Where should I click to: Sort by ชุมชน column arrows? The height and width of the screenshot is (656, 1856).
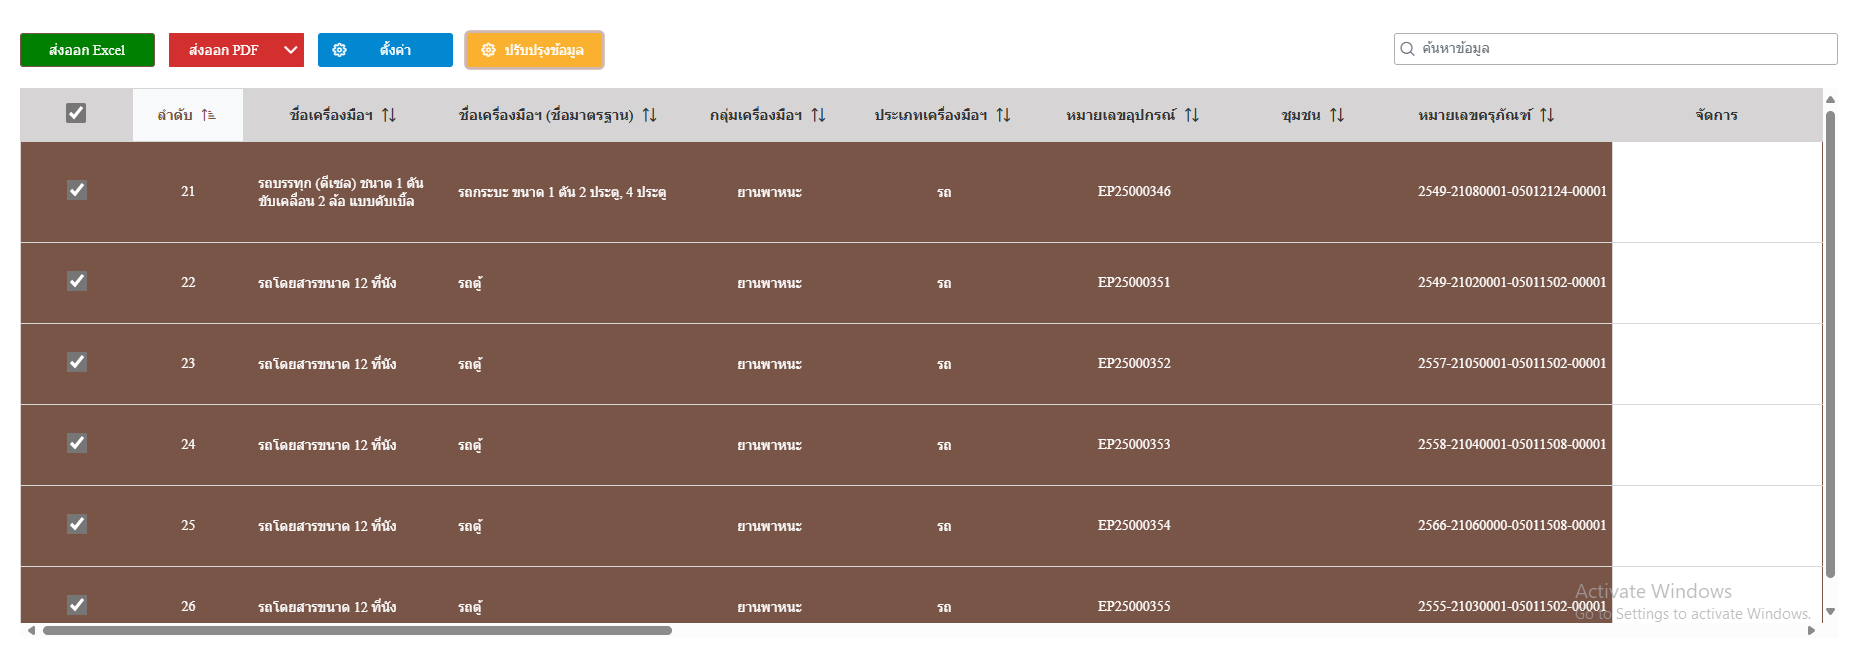1337,115
